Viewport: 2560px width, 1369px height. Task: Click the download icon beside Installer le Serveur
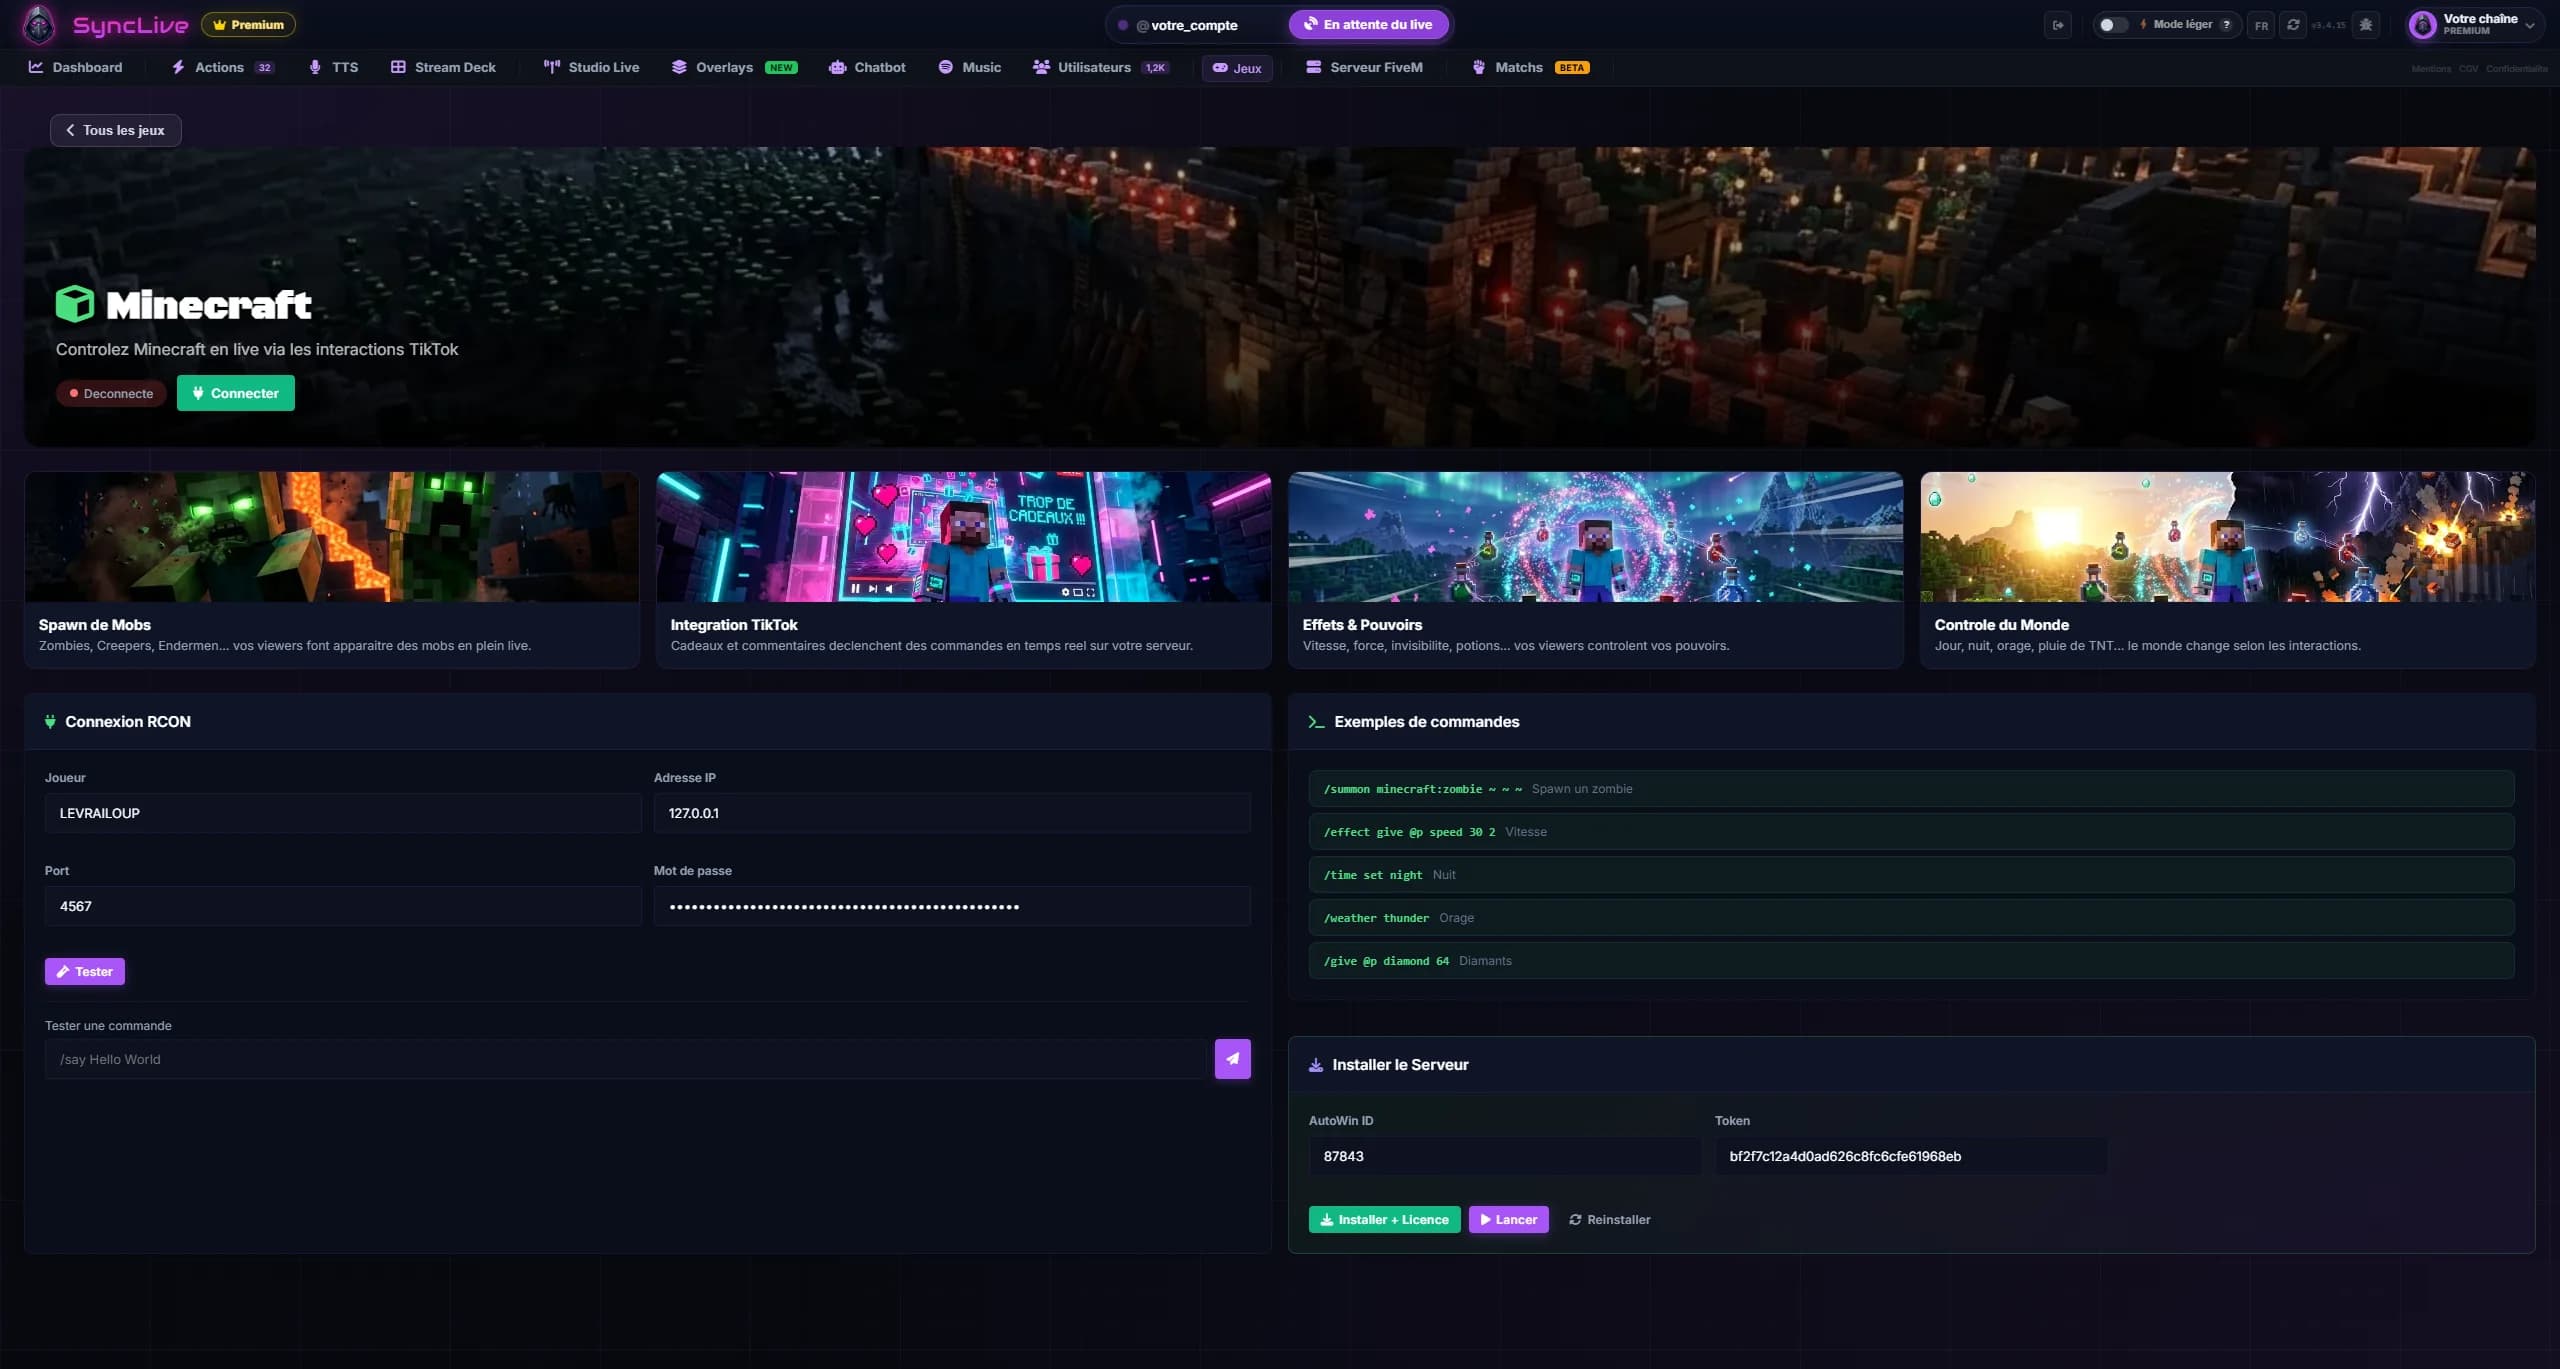[x=1316, y=1065]
